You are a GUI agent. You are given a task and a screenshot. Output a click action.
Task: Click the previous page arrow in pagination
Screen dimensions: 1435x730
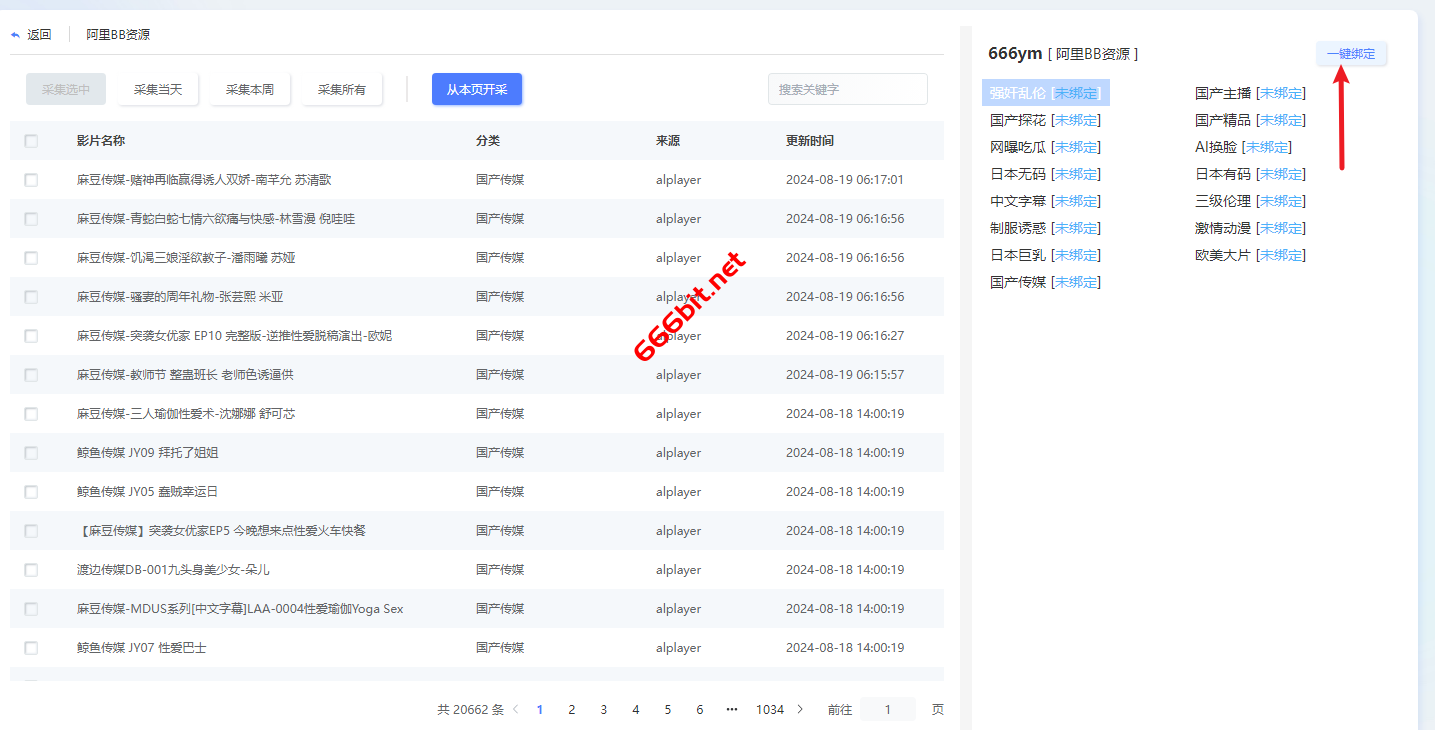[515, 709]
